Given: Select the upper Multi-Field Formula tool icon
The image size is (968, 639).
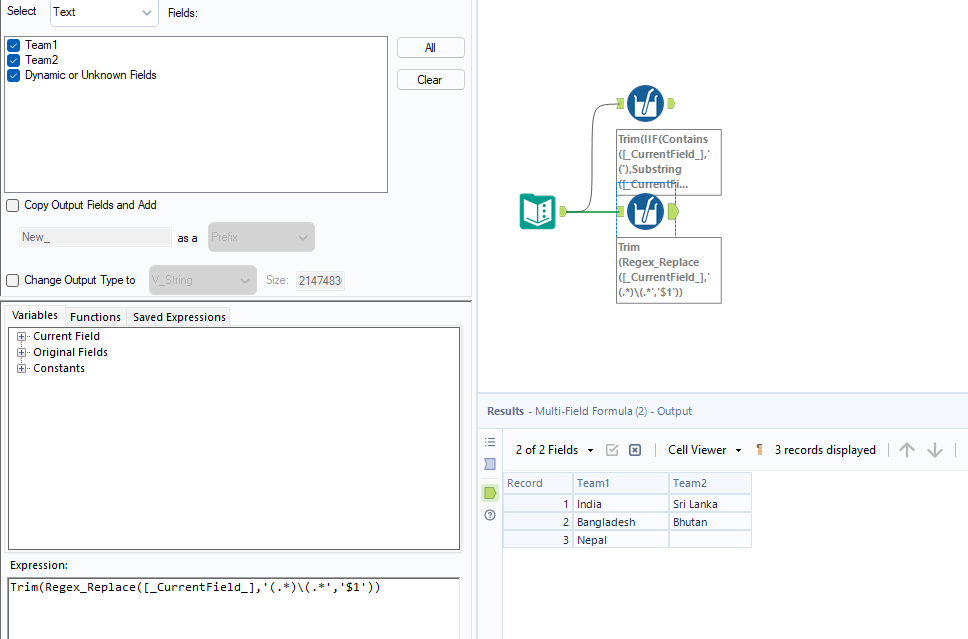Looking at the screenshot, I should pos(645,103).
